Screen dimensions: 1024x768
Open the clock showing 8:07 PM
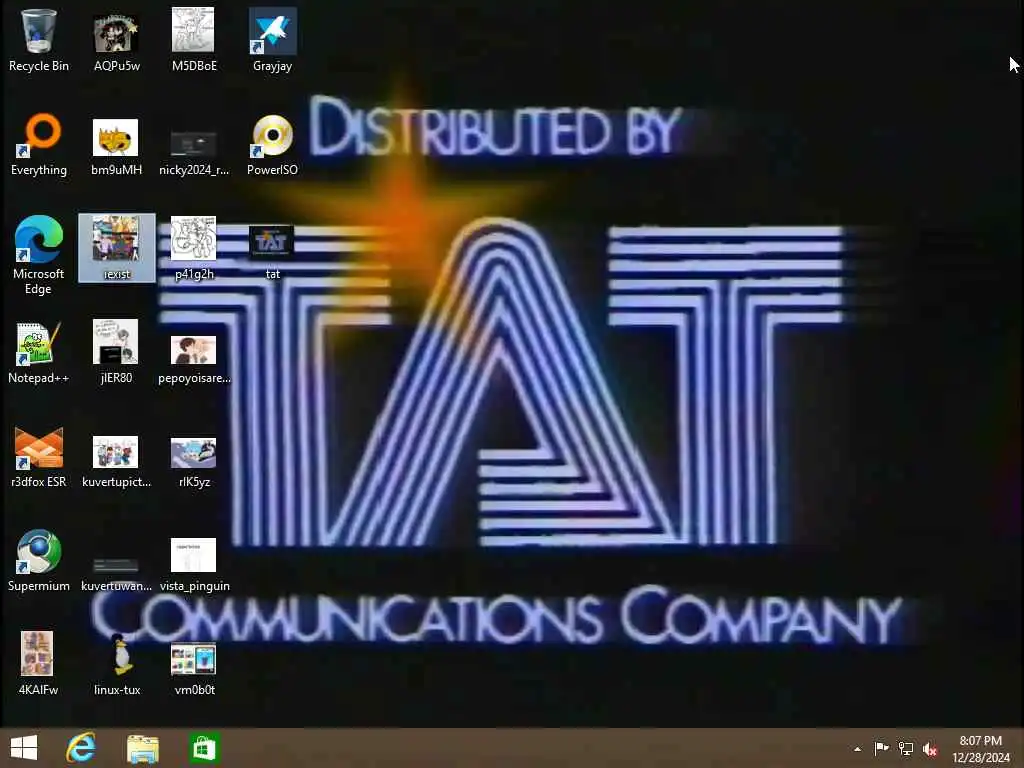(x=980, y=749)
